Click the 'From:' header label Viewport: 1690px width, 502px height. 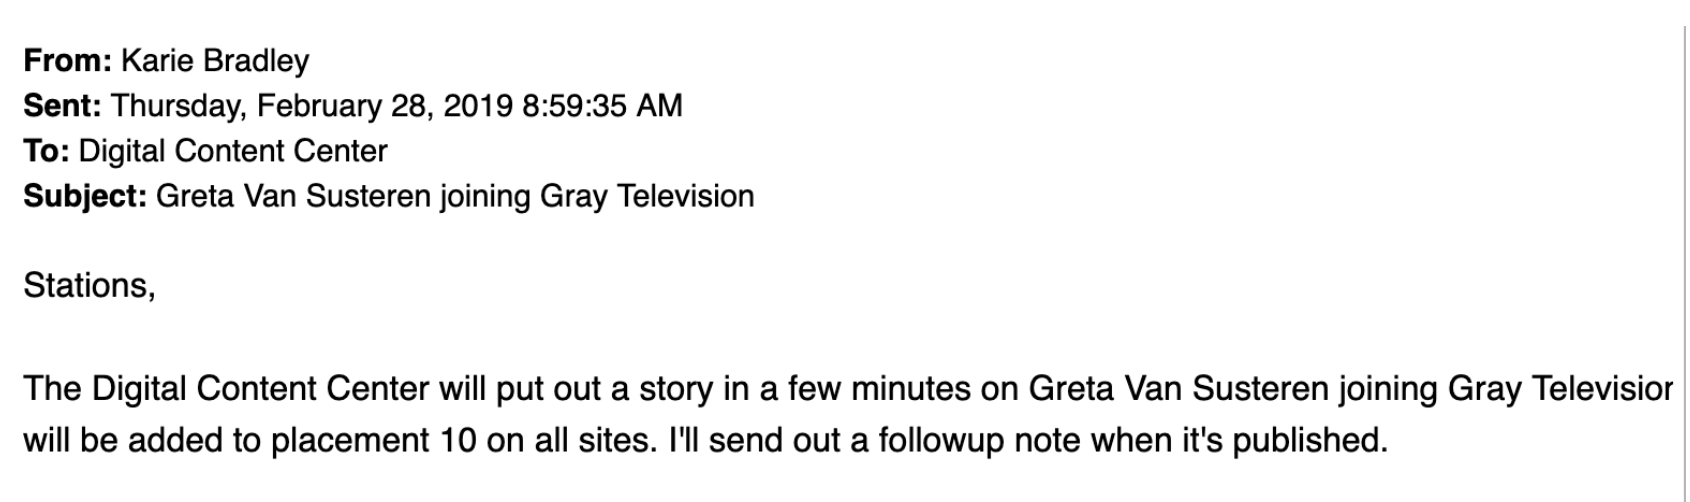pyautogui.click(x=68, y=61)
